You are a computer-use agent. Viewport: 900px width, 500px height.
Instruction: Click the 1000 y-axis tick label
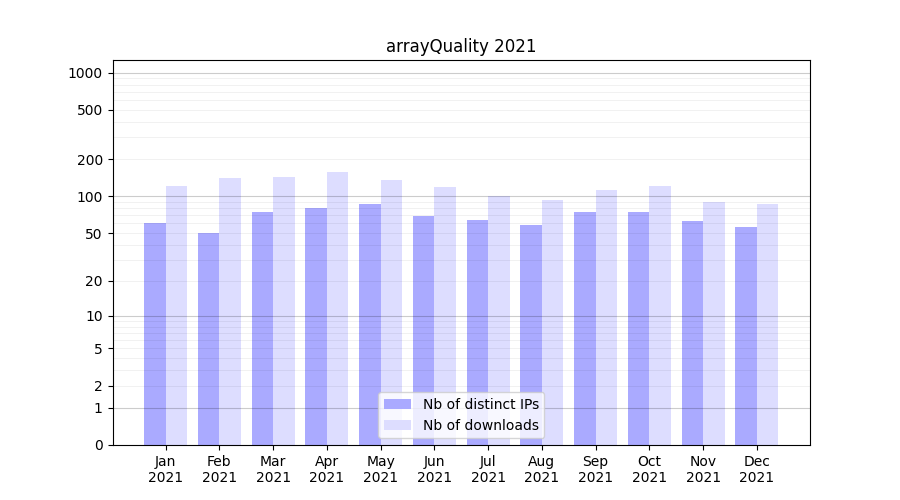pos(85,73)
